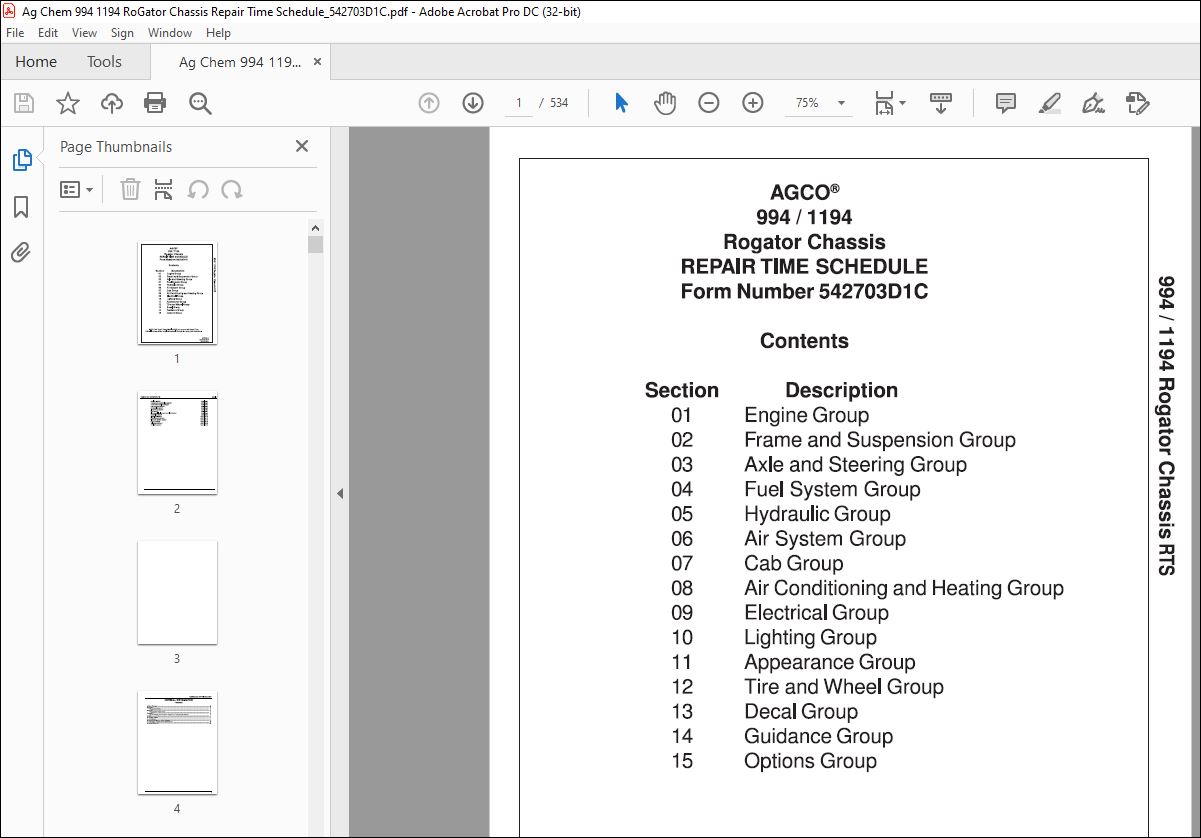The width and height of the screenshot is (1201, 838).
Task: Click the thumbnails panel scrollbar handle
Action: [x=316, y=245]
